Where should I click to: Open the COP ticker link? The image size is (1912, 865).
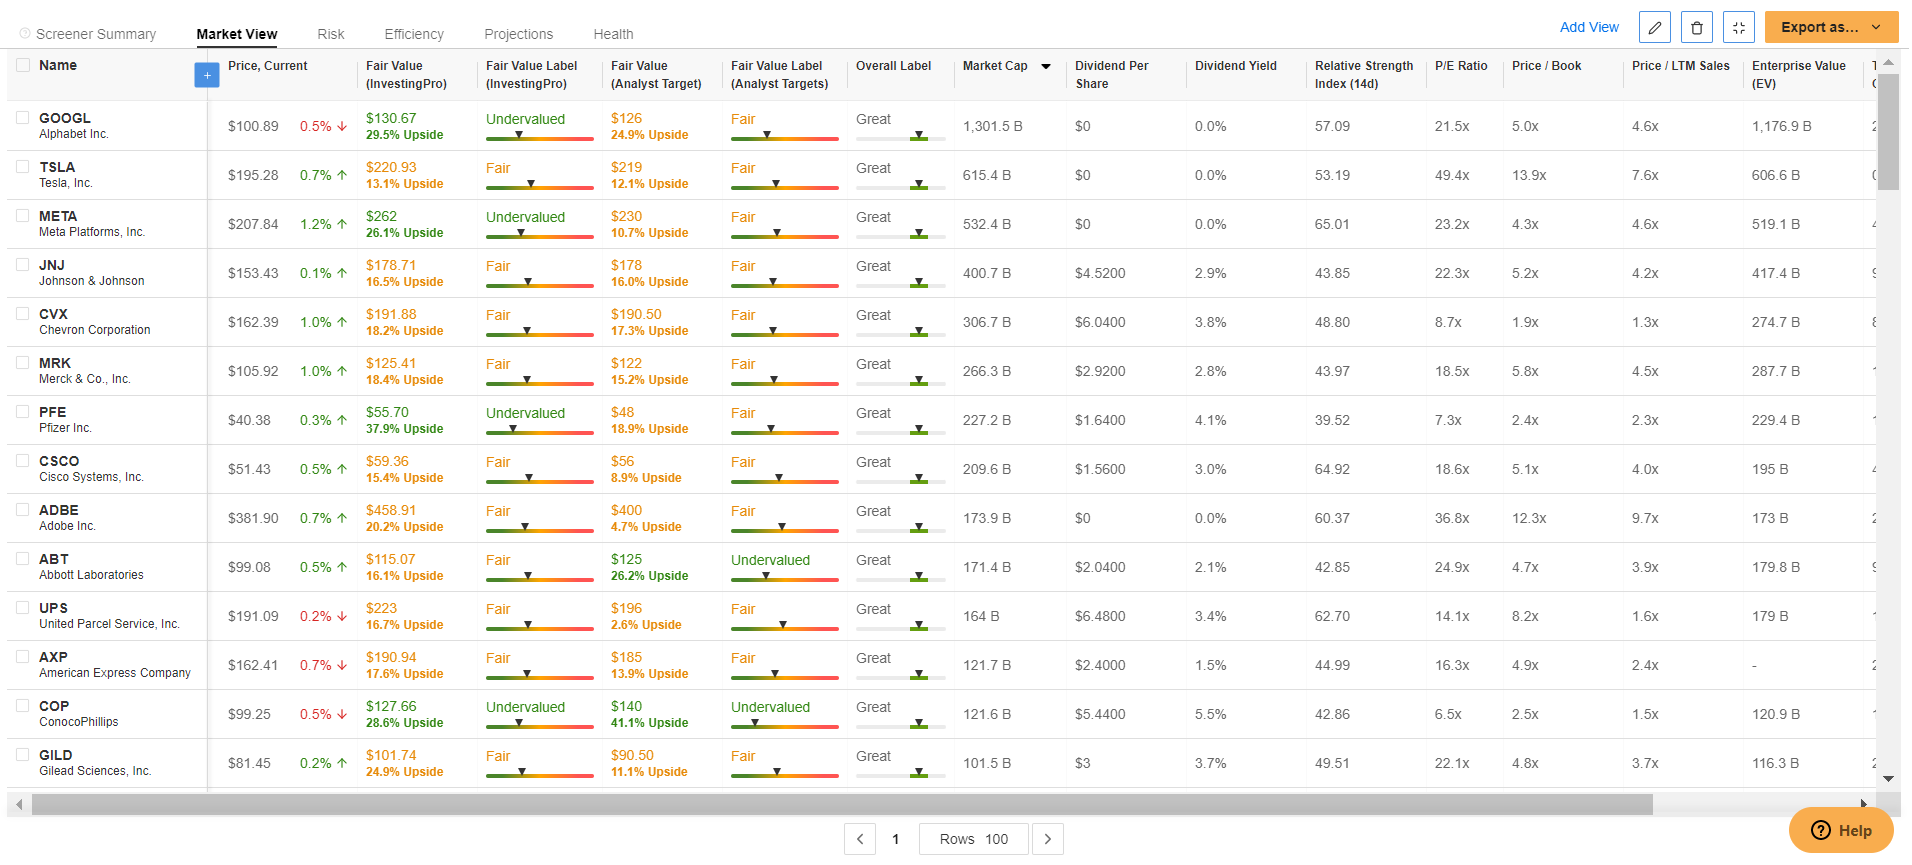(54, 706)
